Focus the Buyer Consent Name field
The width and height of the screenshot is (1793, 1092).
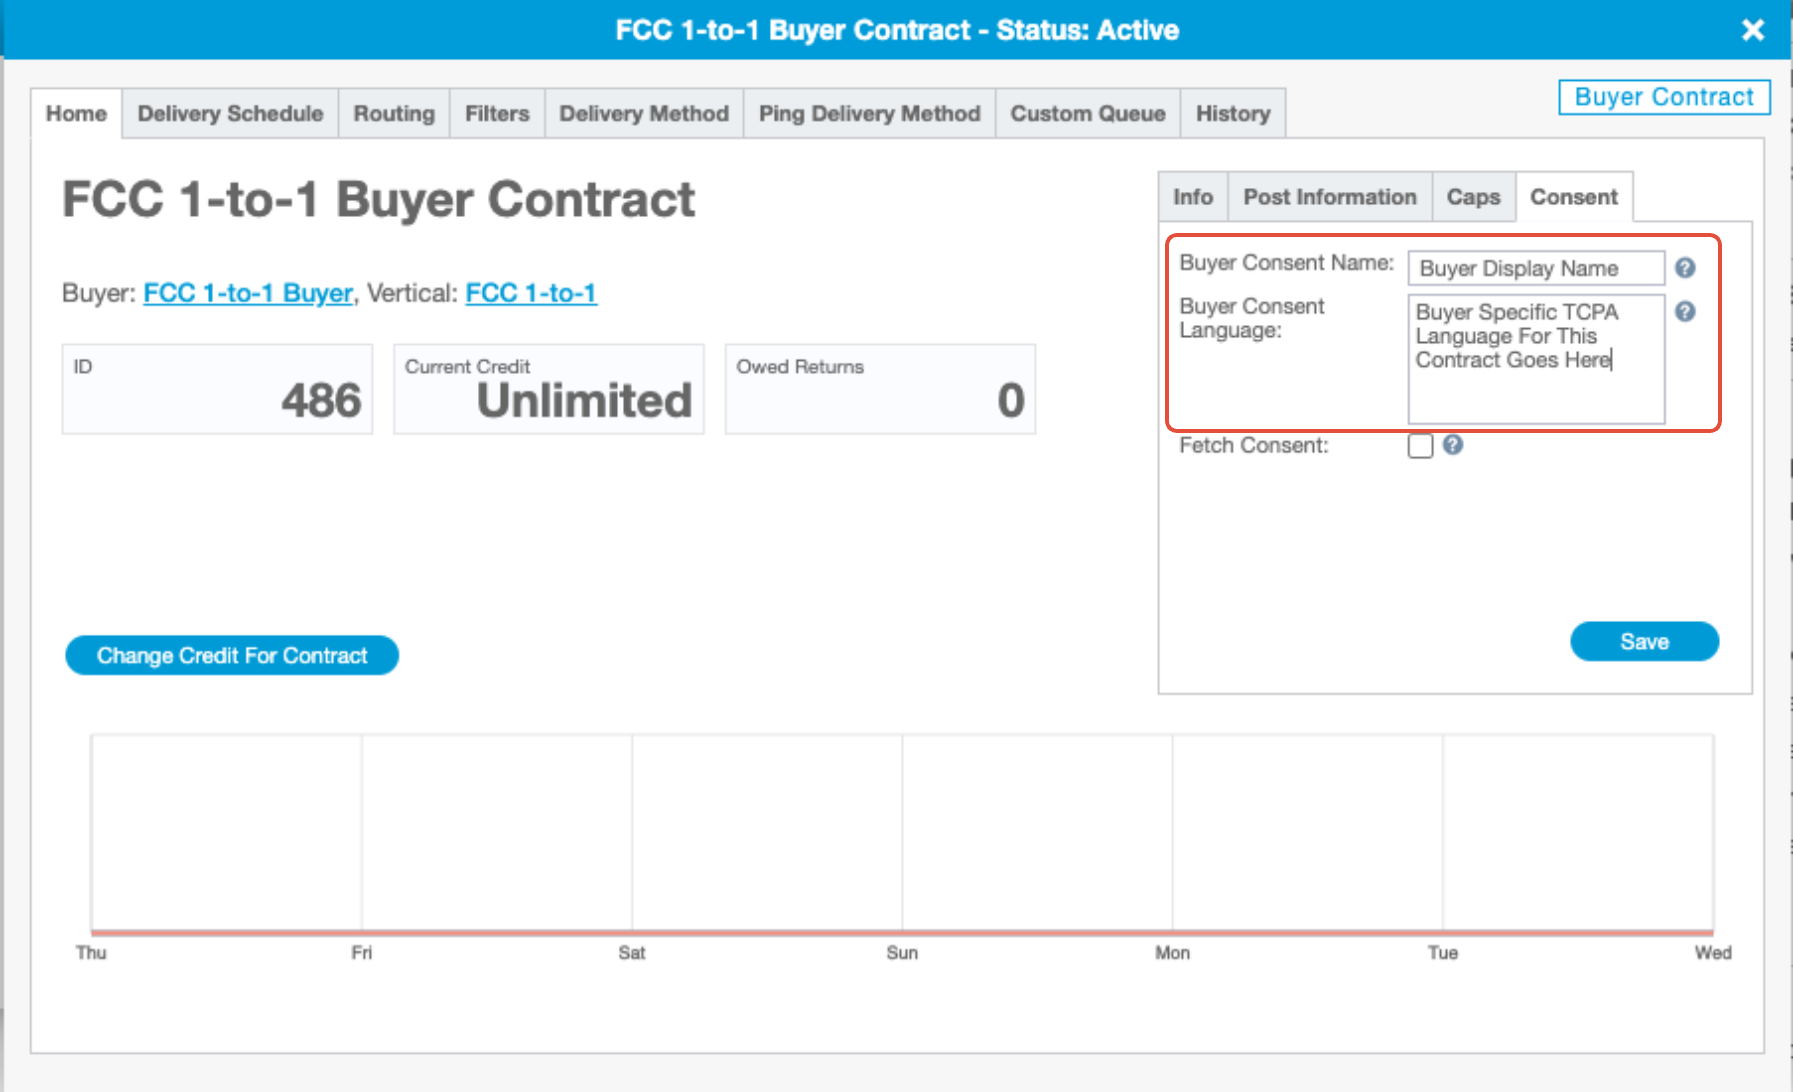click(x=1536, y=268)
